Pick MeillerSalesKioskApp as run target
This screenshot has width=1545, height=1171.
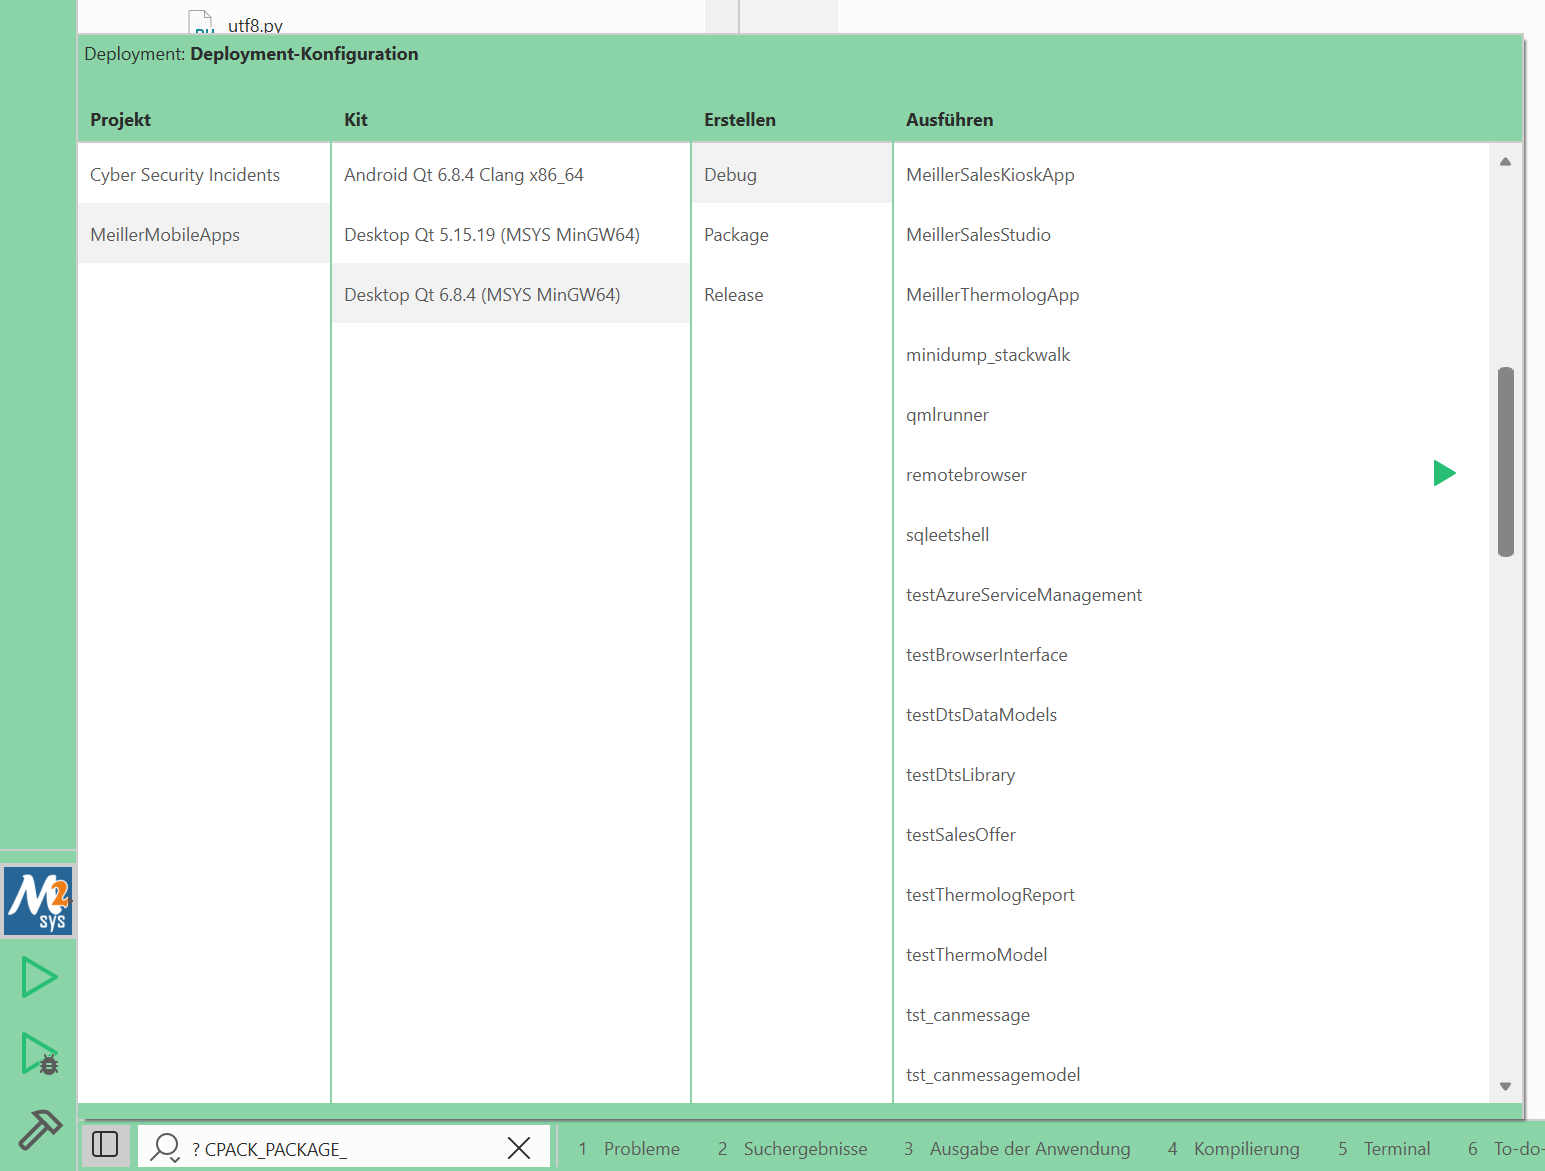point(990,175)
